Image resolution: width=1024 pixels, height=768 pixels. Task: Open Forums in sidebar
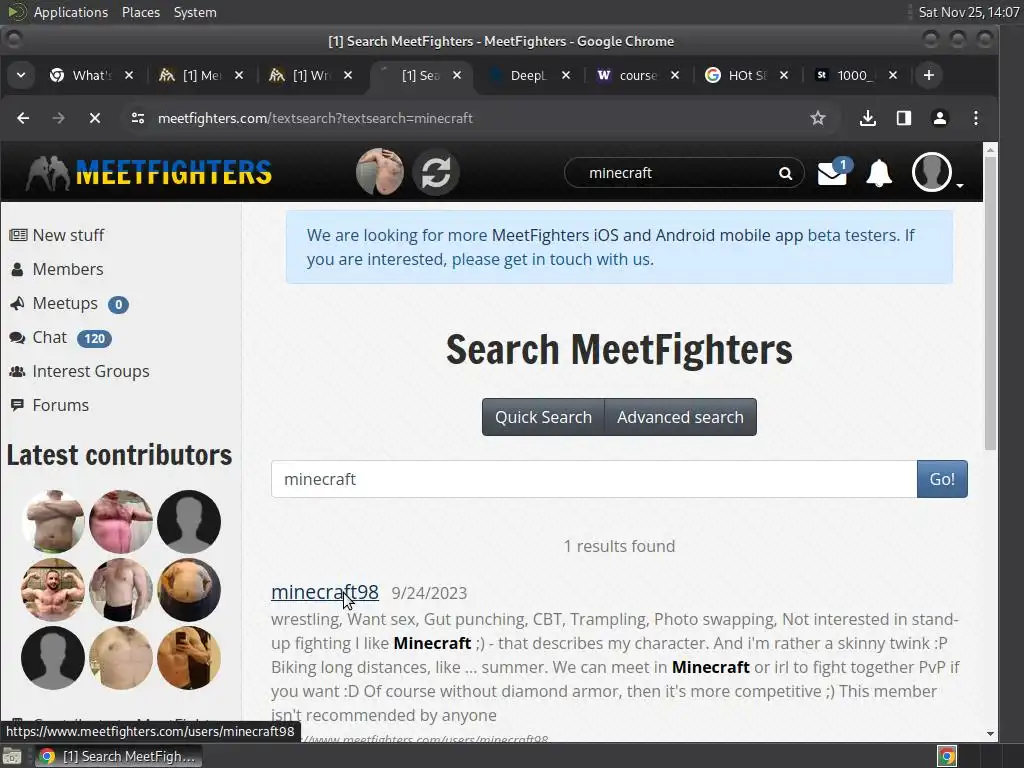(x=61, y=406)
